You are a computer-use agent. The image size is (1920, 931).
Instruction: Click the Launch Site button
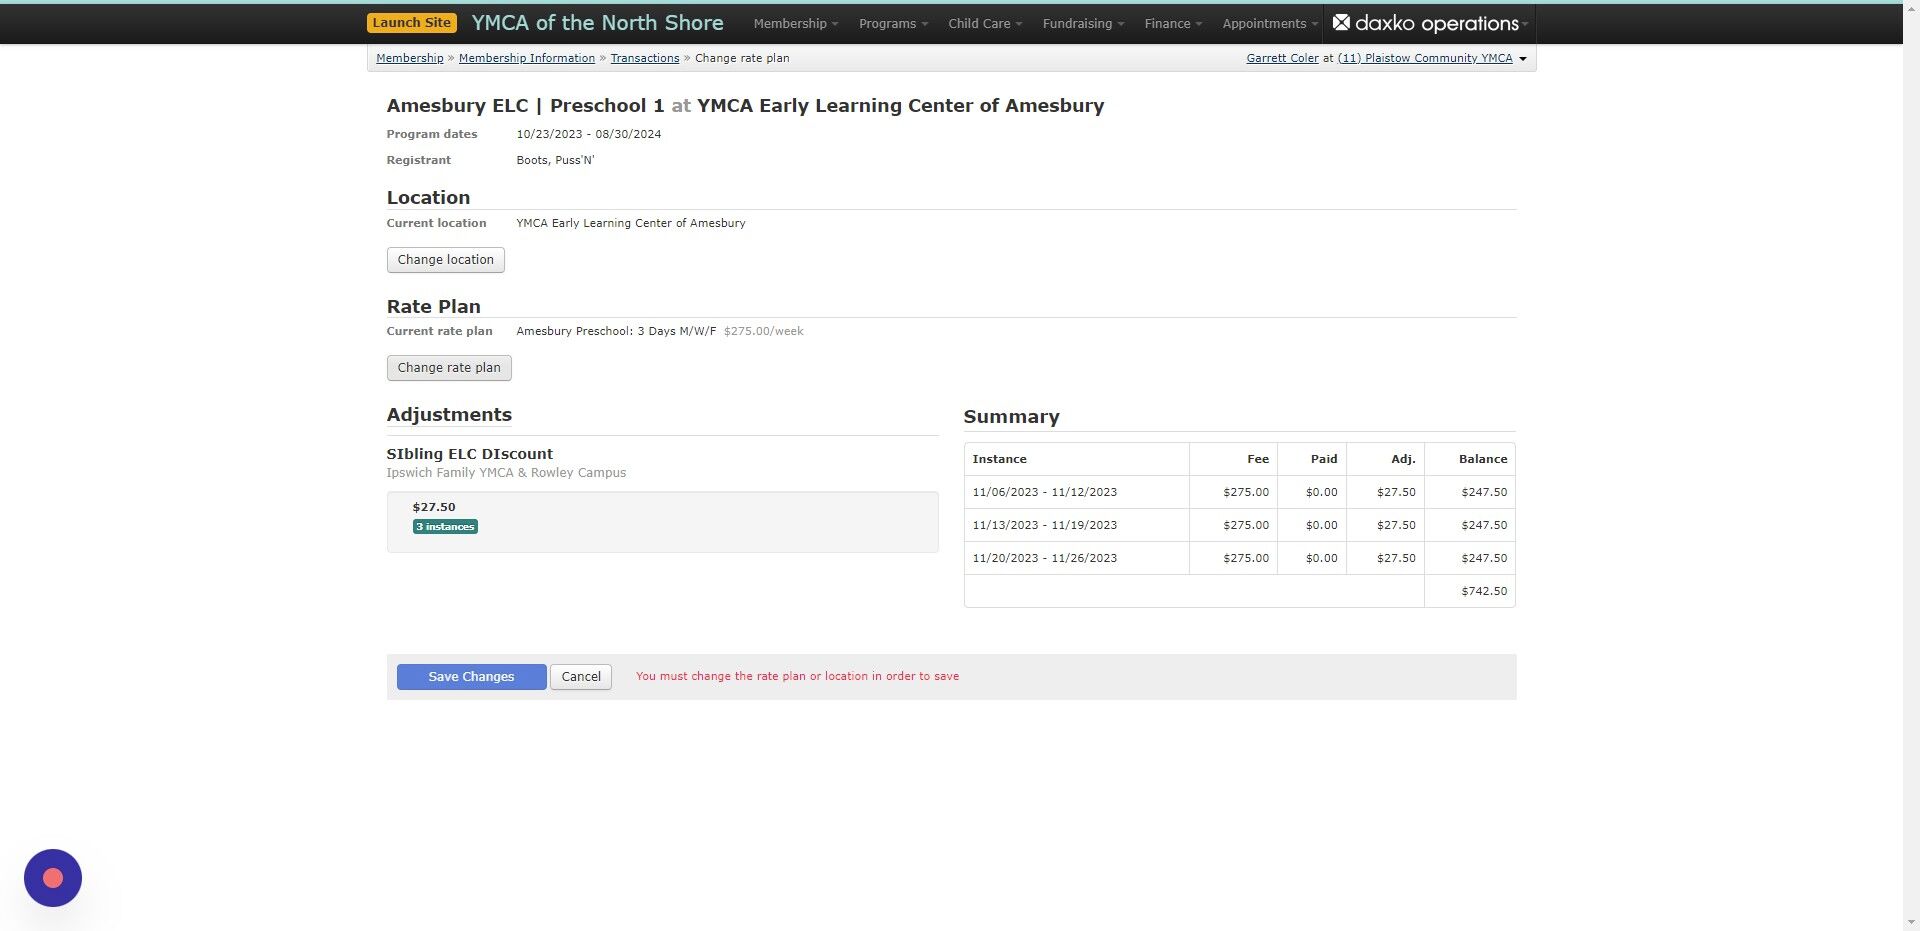point(411,21)
